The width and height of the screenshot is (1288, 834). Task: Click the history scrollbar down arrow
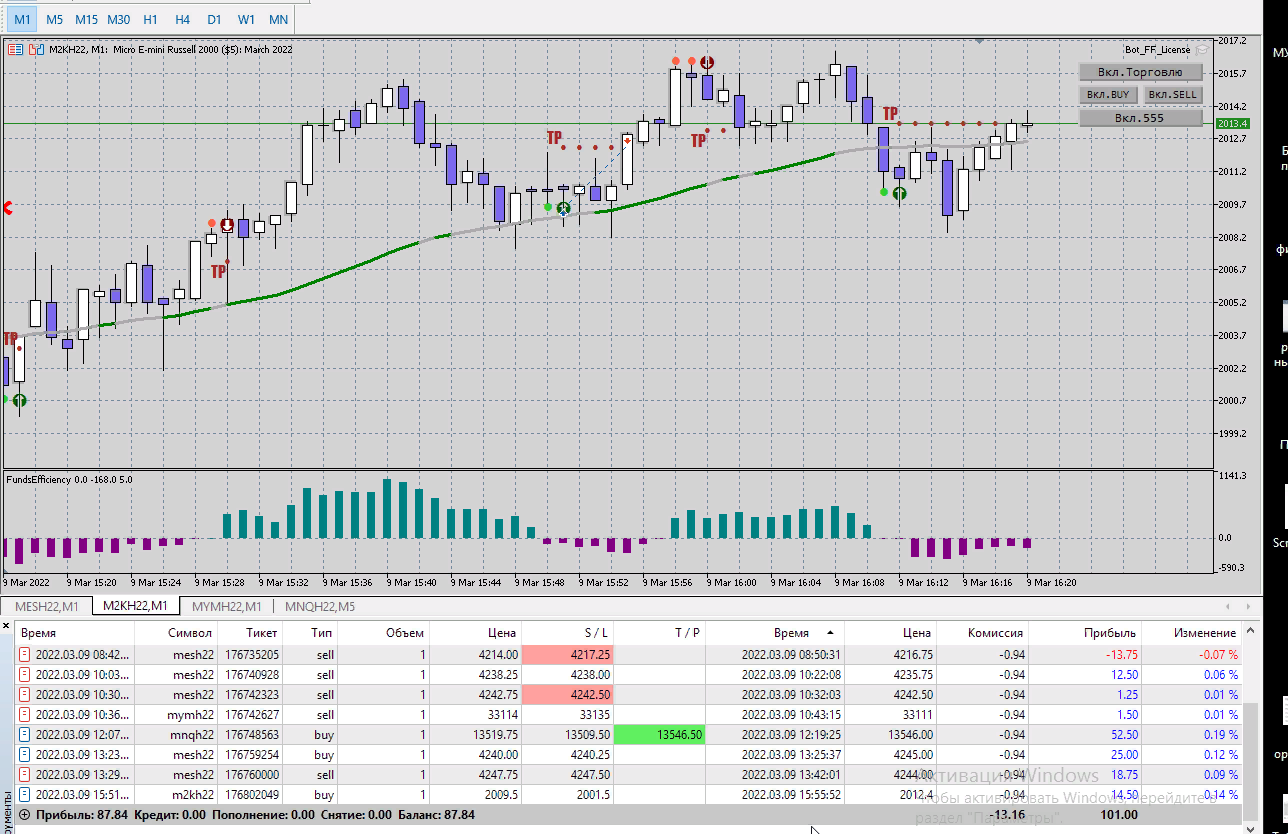(1249, 827)
